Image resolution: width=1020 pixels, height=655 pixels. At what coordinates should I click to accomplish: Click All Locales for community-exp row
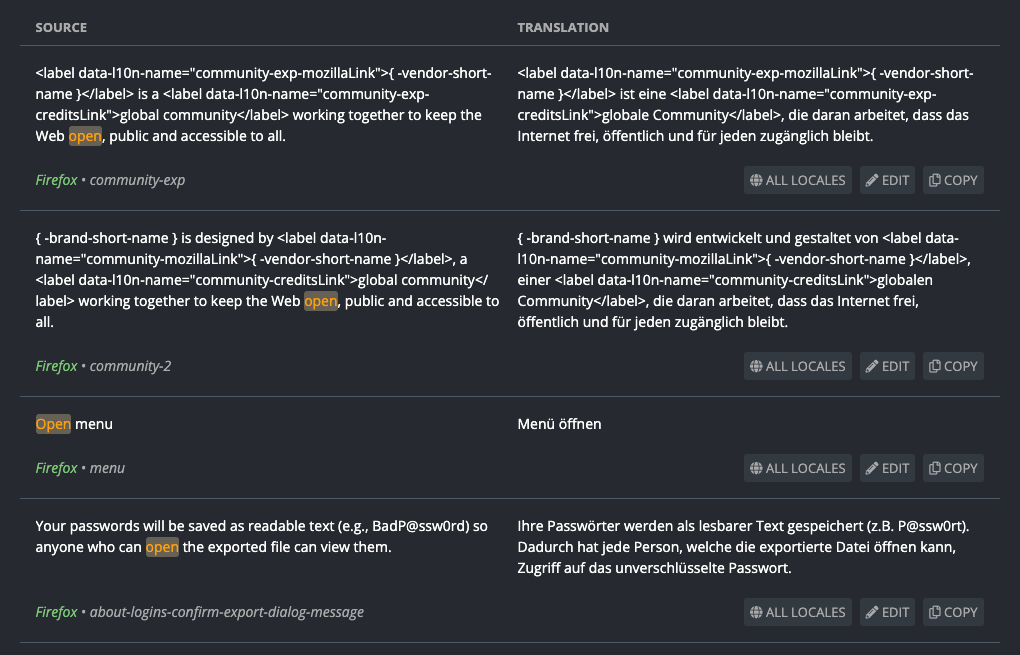click(798, 180)
